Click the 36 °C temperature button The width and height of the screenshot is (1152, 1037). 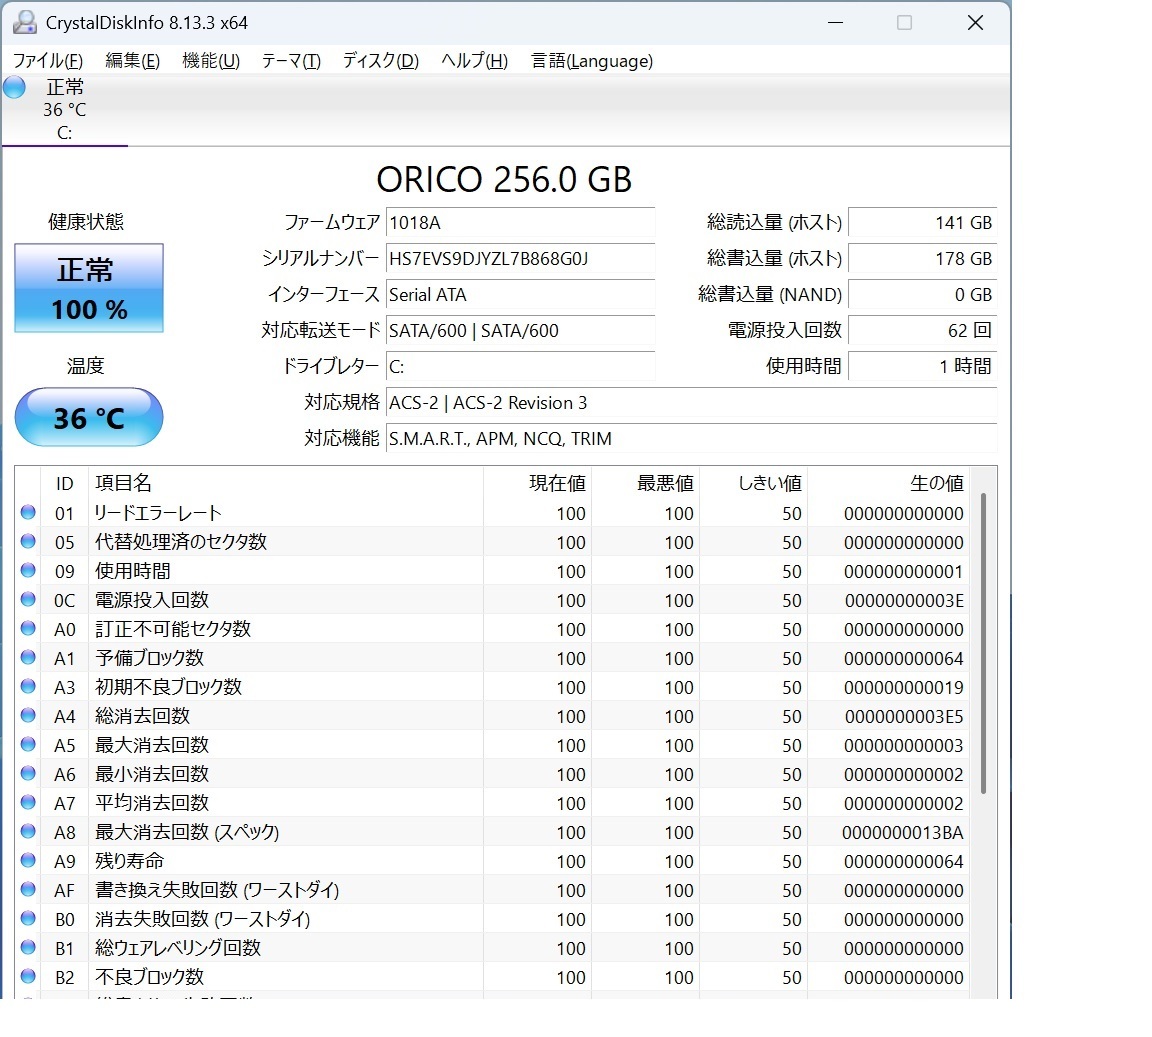(x=89, y=417)
